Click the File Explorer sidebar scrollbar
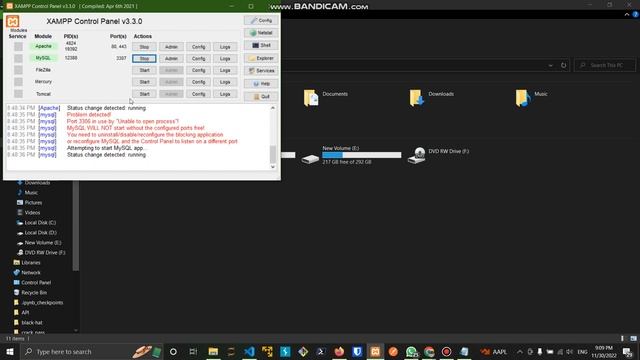The image size is (640, 360). pyautogui.click(x=76, y=226)
